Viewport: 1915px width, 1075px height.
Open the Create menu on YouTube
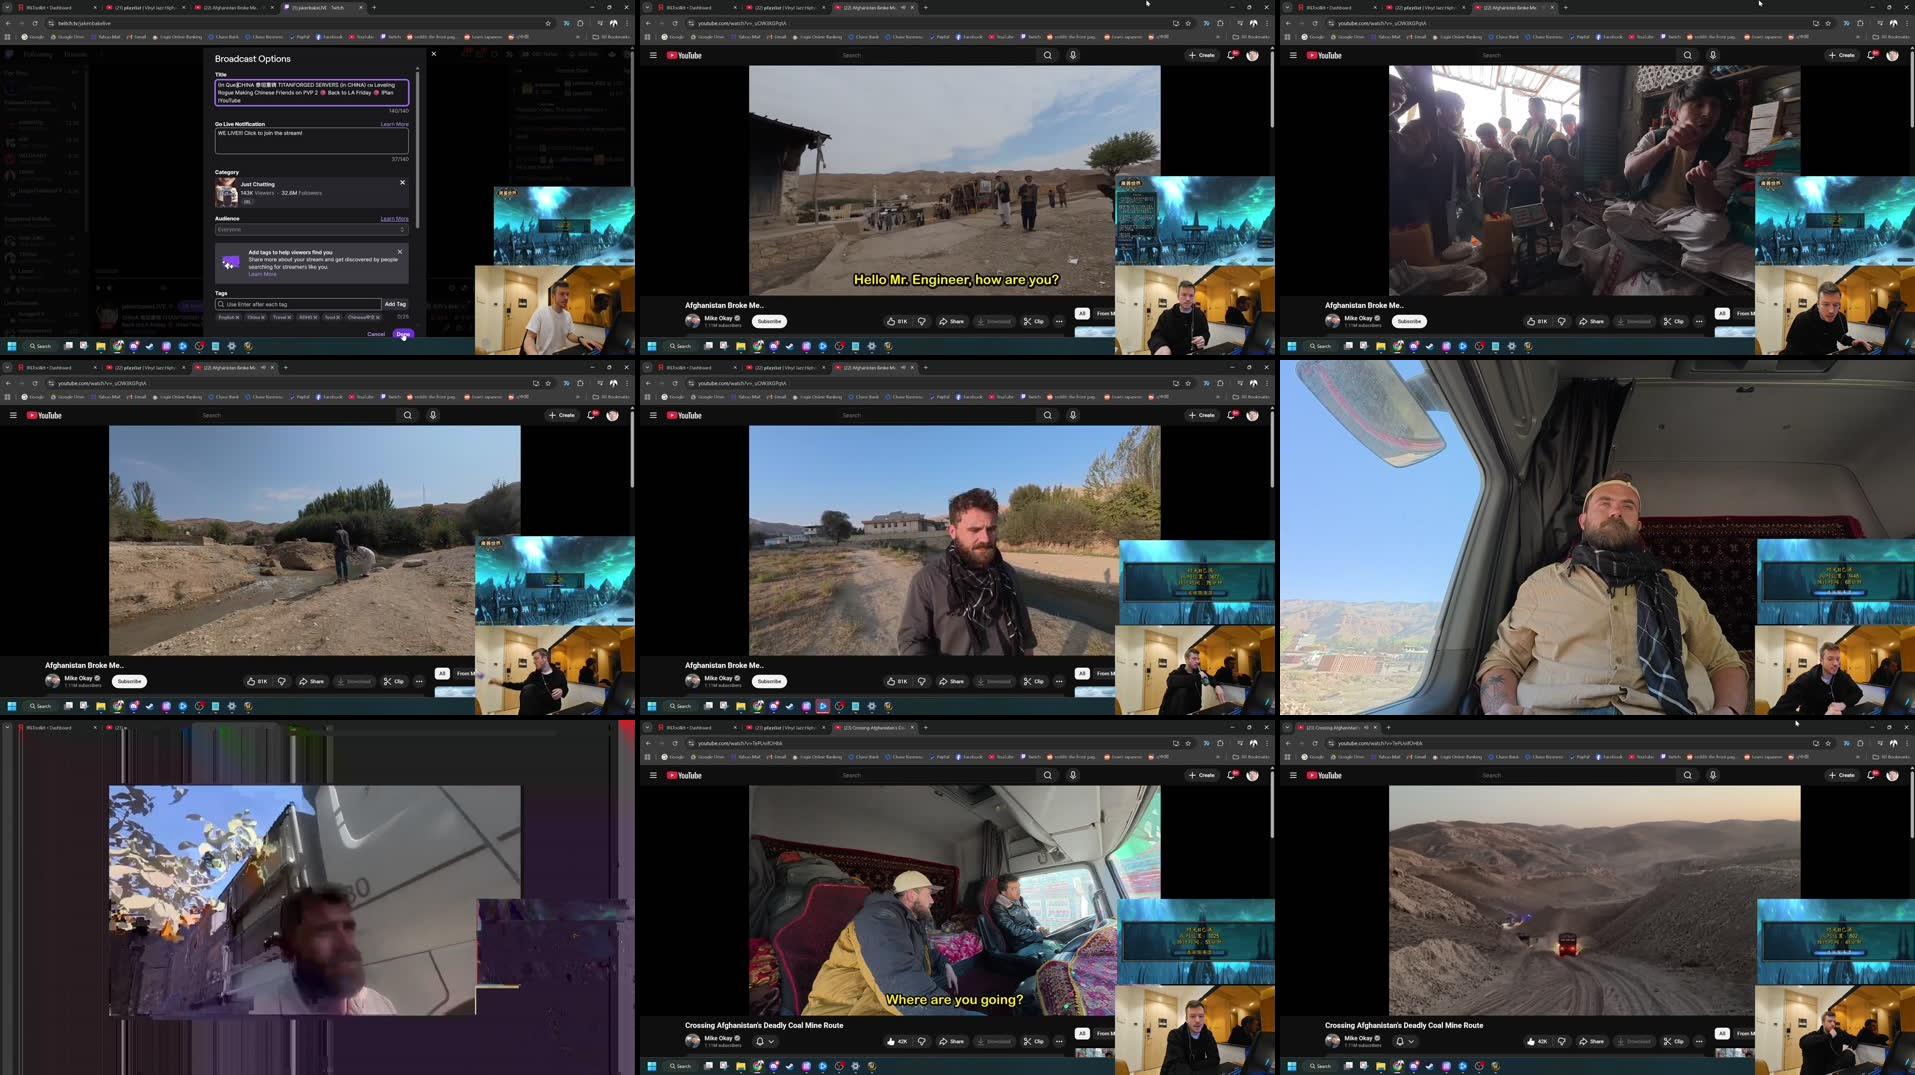(x=1200, y=55)
